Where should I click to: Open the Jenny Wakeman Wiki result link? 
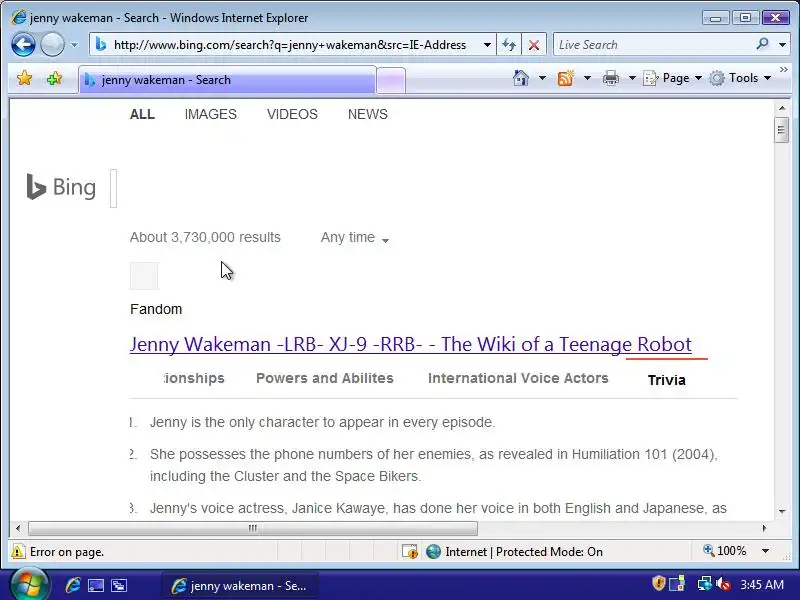tap(411, 344)
